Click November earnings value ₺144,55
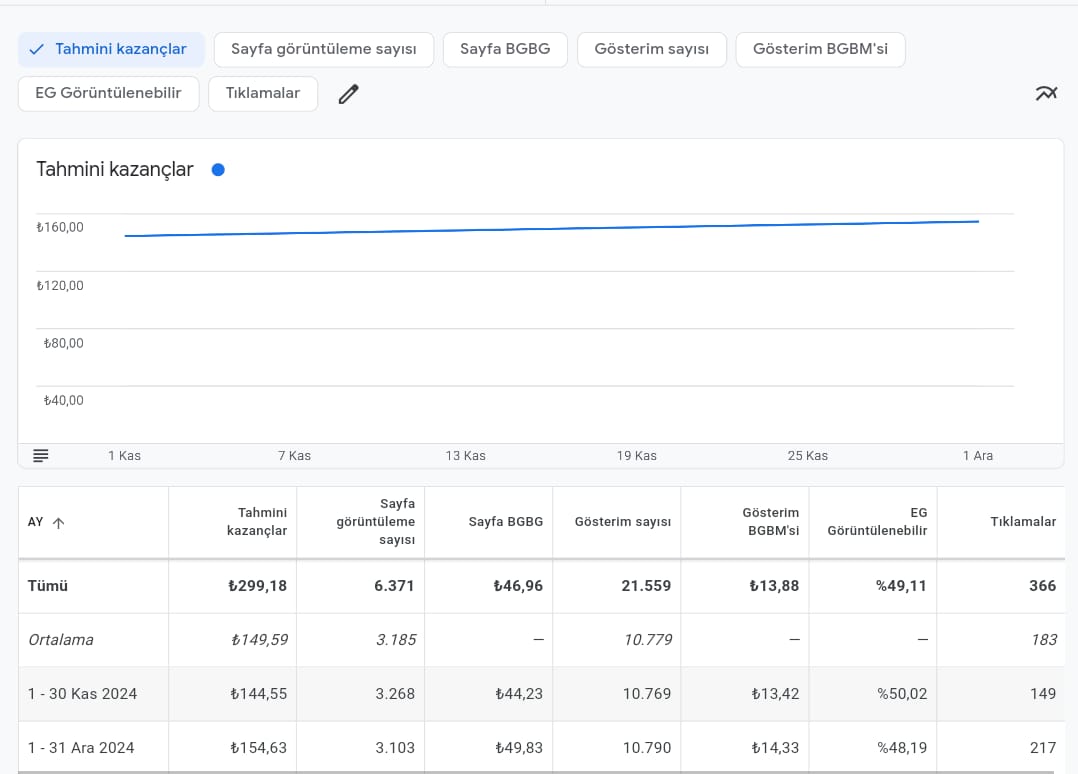The image size is (1078, 774). [258, 694]
